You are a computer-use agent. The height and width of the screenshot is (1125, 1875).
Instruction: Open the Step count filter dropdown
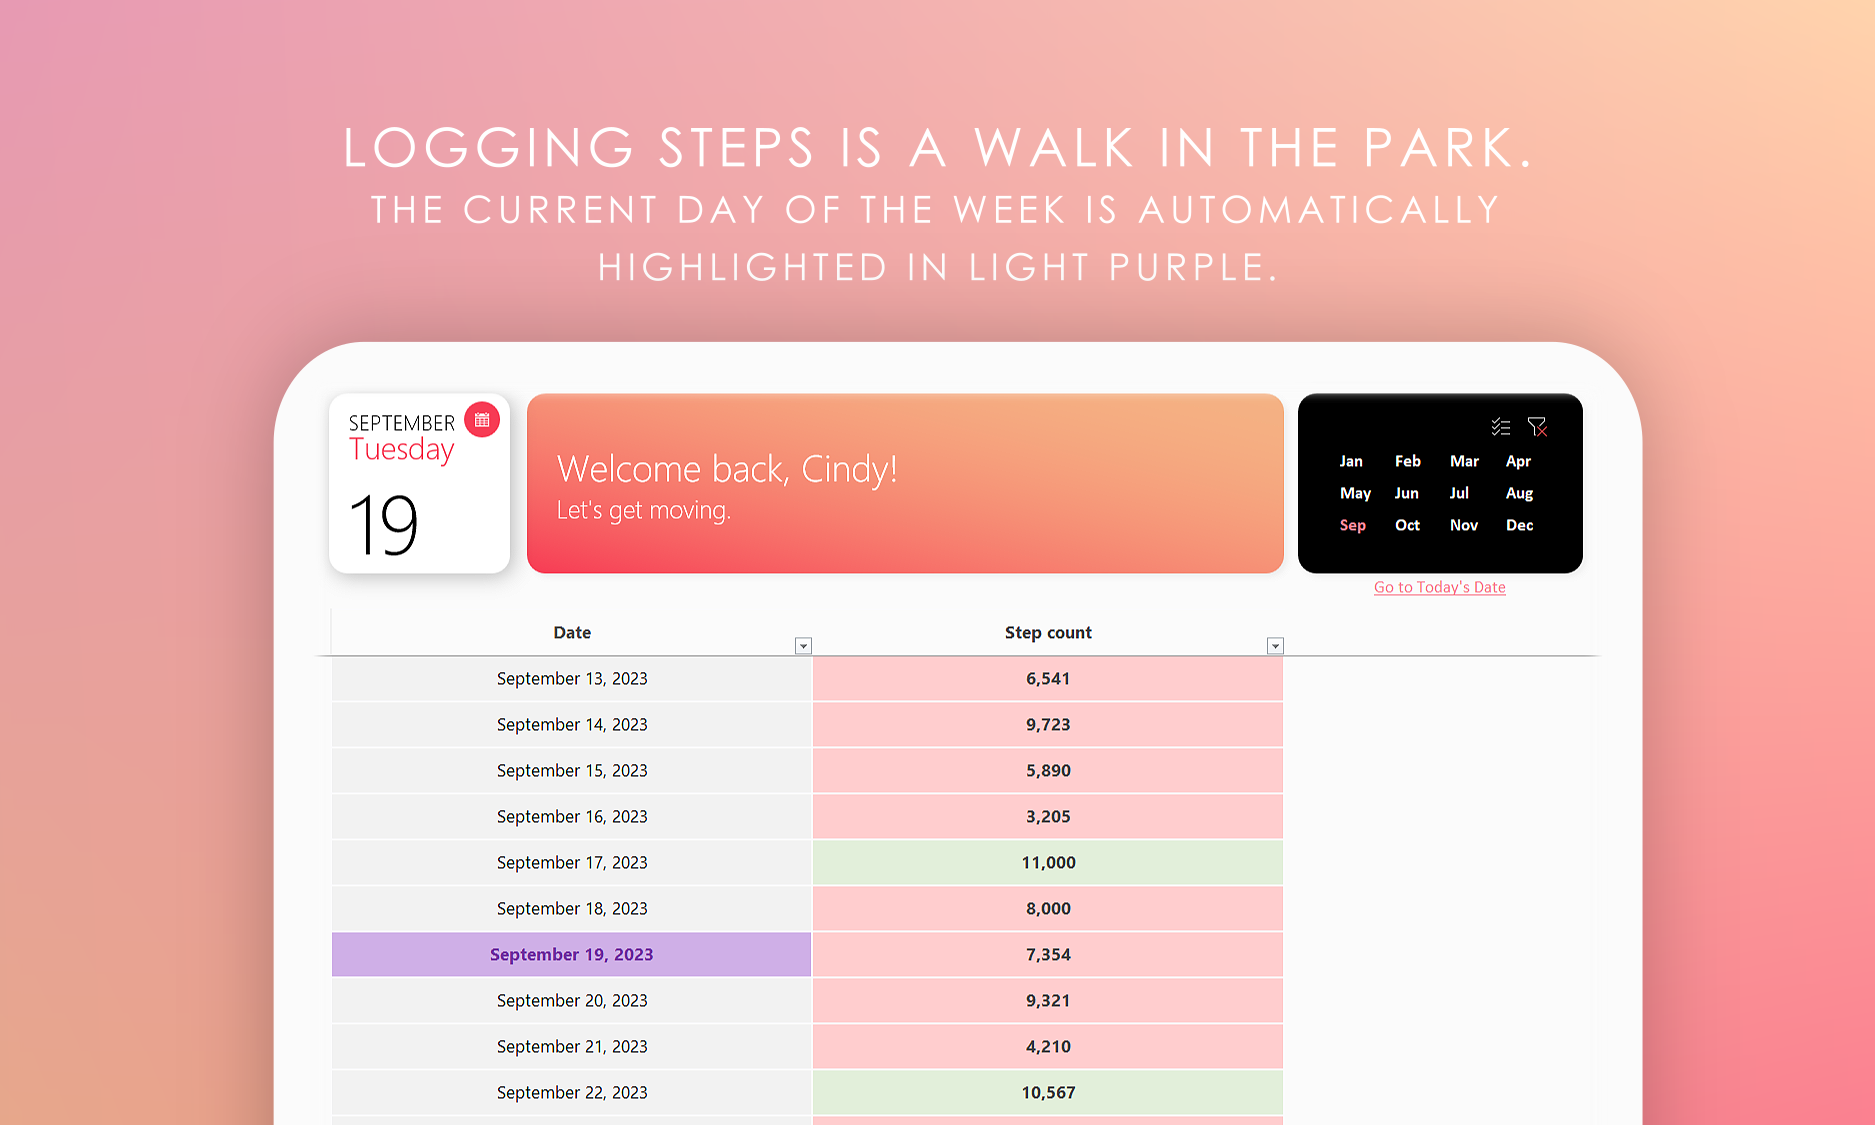[1275, 646]
